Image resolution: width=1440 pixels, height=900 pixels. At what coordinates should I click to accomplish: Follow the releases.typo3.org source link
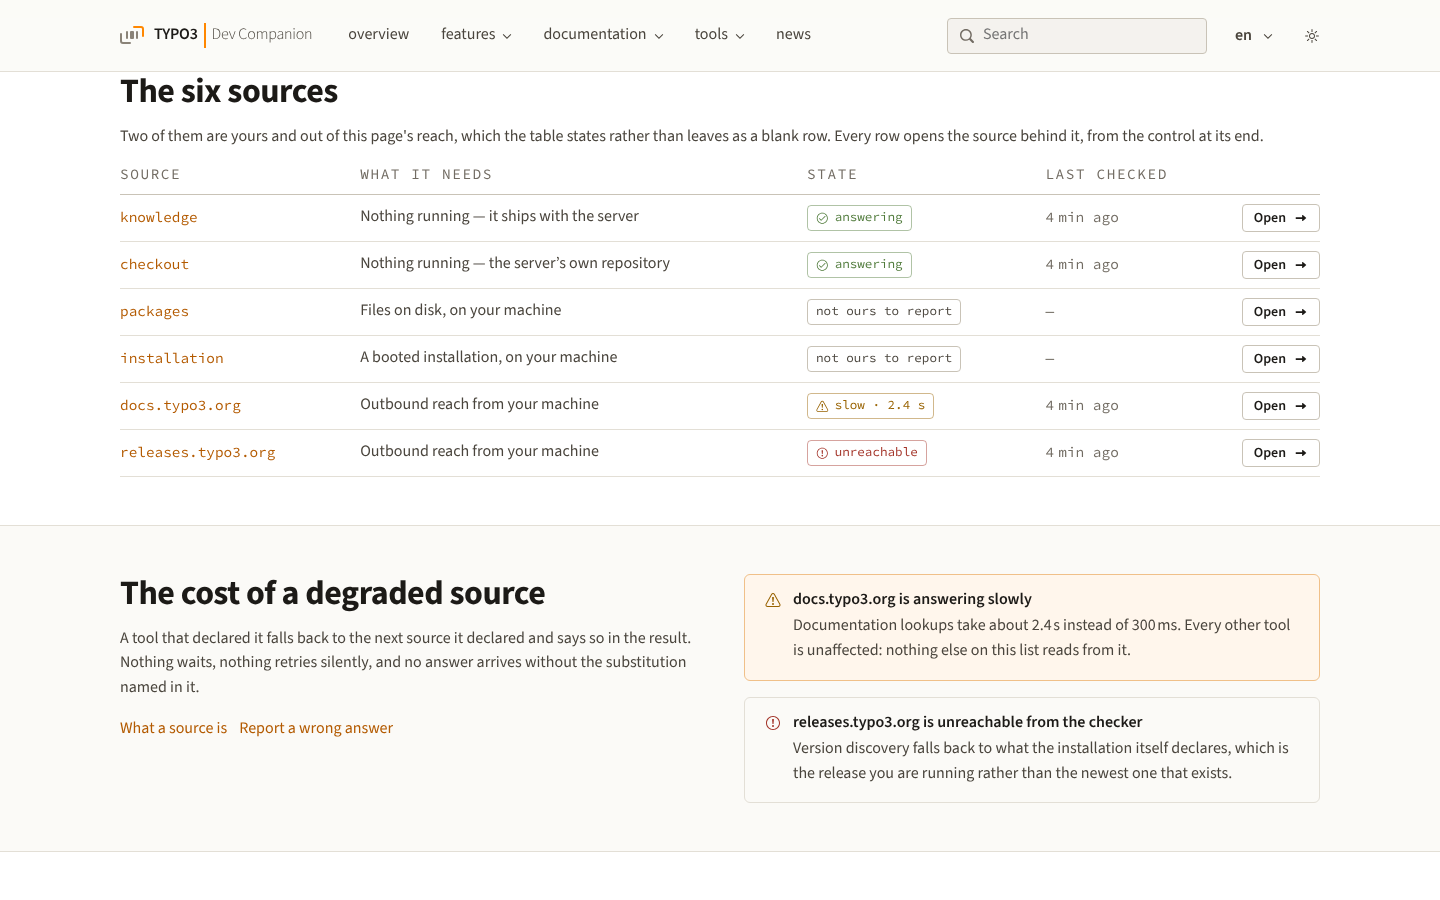click(198, 453)
